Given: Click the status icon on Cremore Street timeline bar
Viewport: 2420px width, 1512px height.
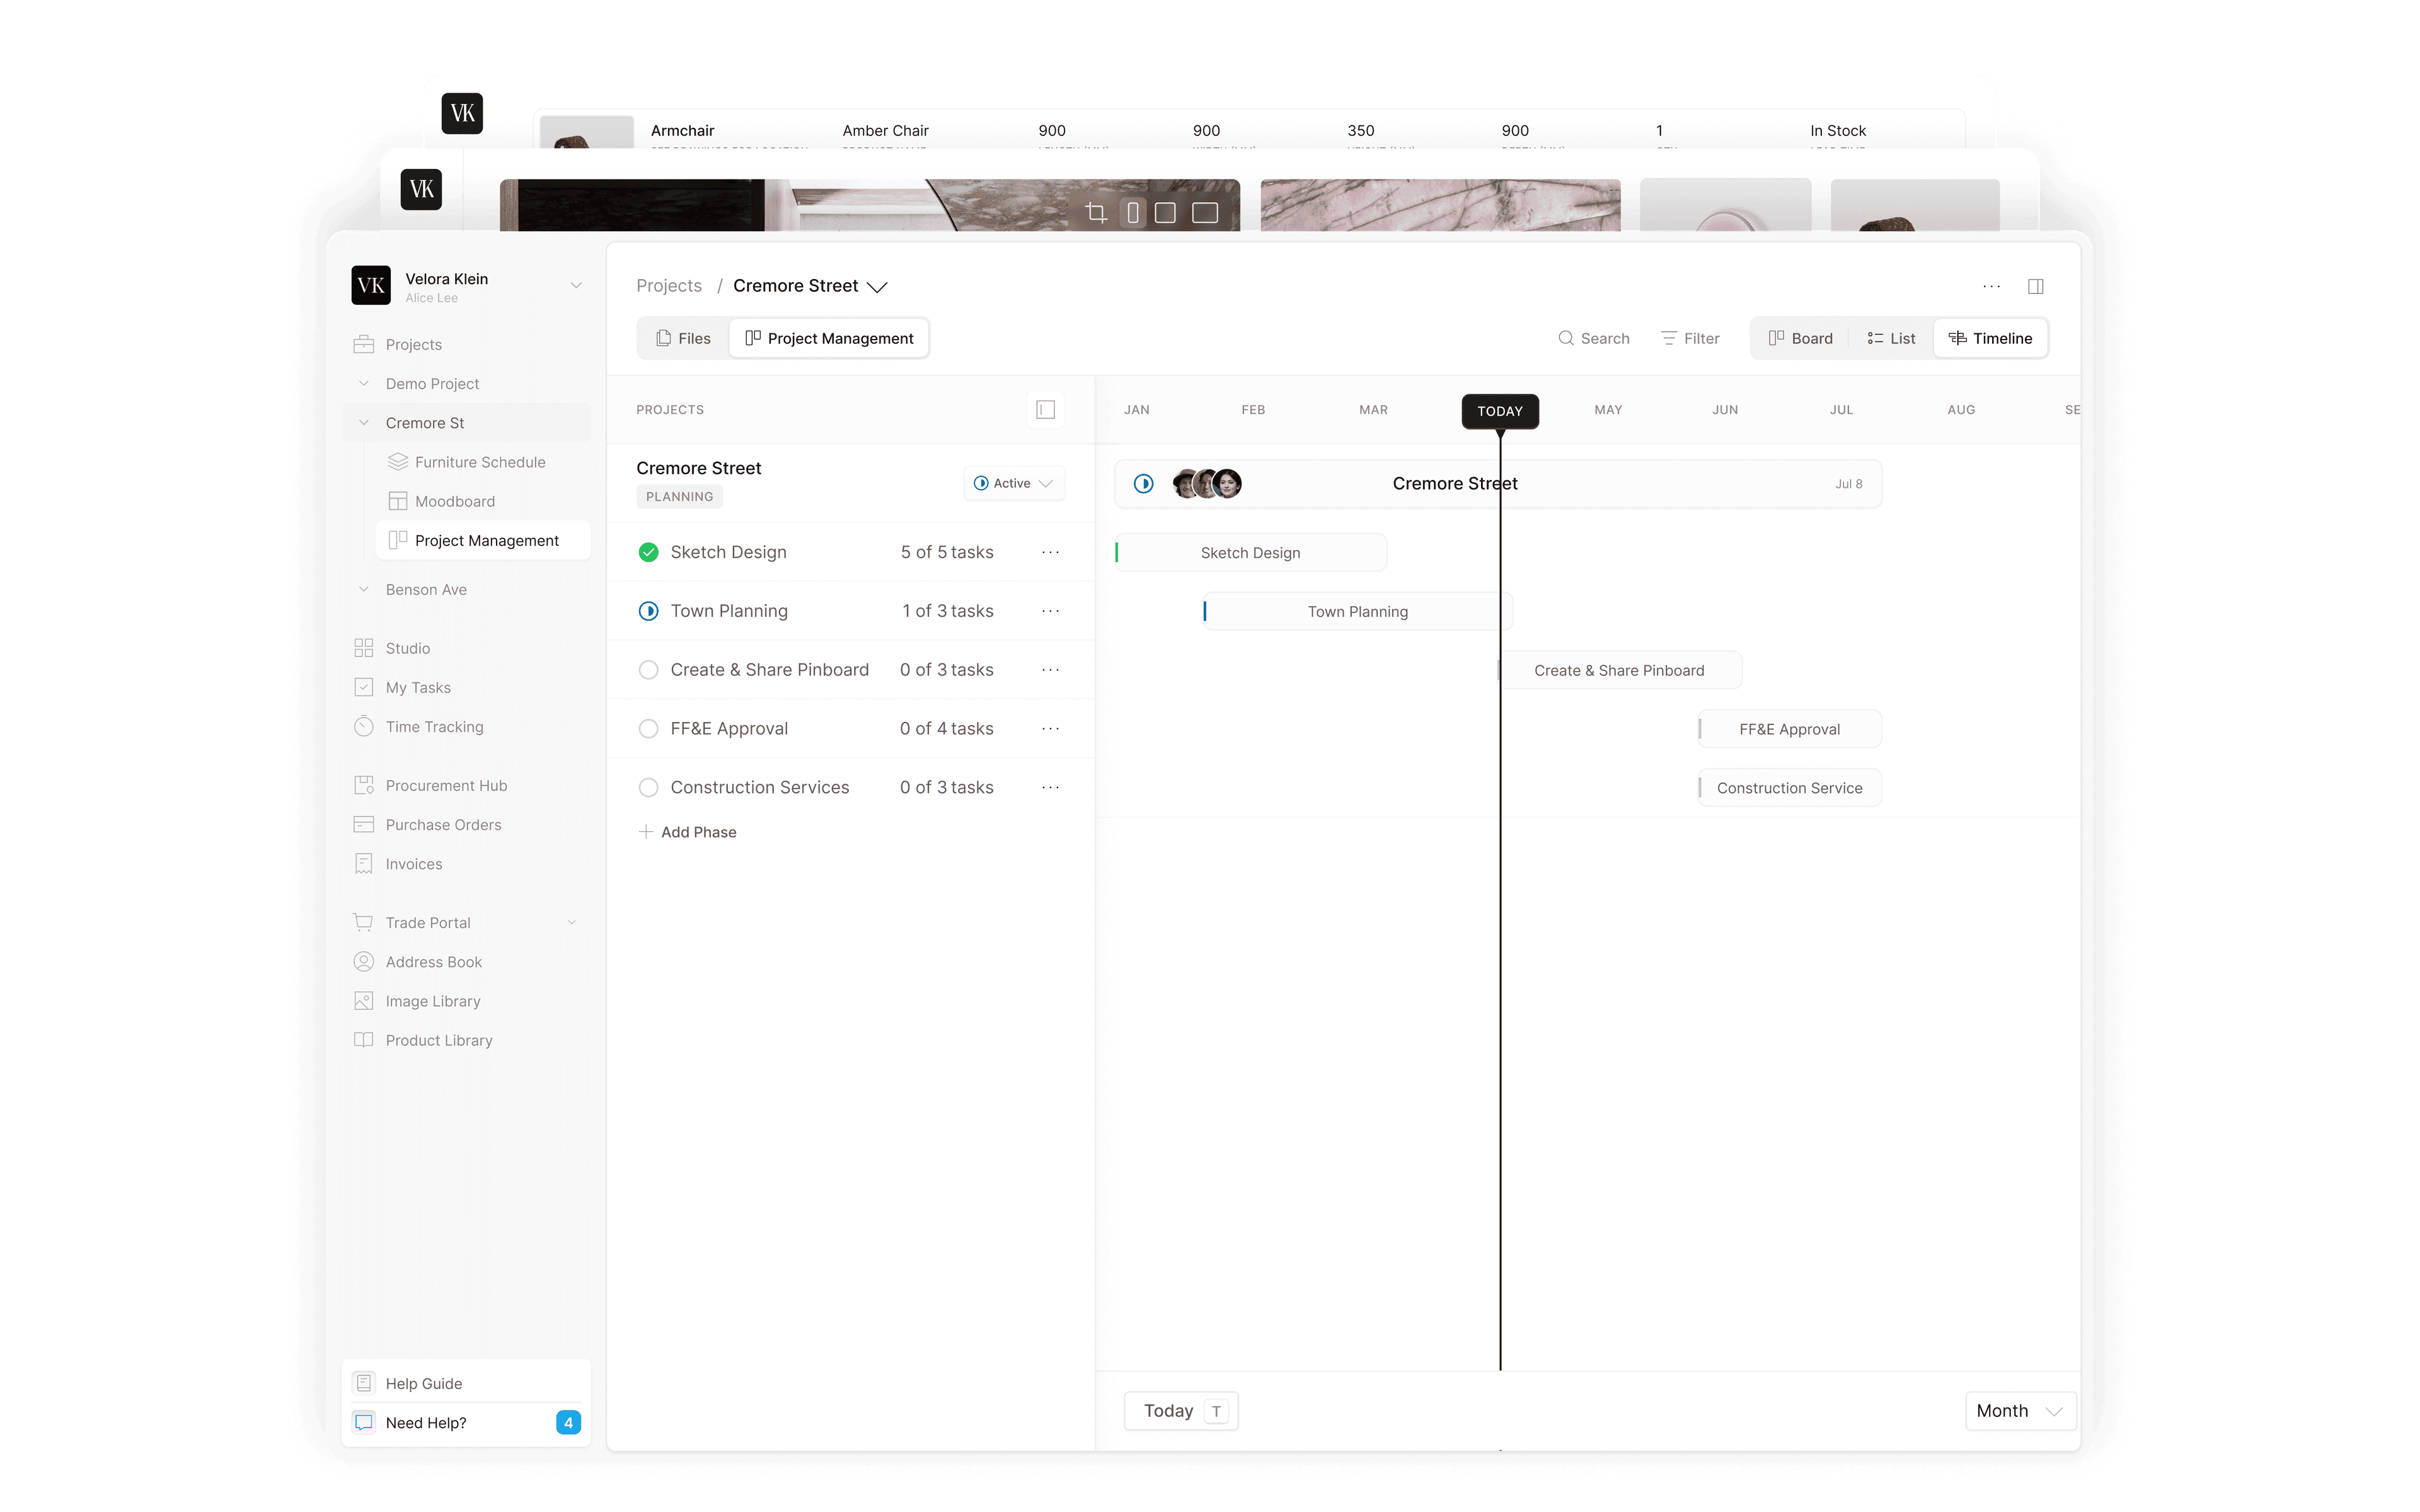Looking at the screenshot, I should [x=1144, y=483].
